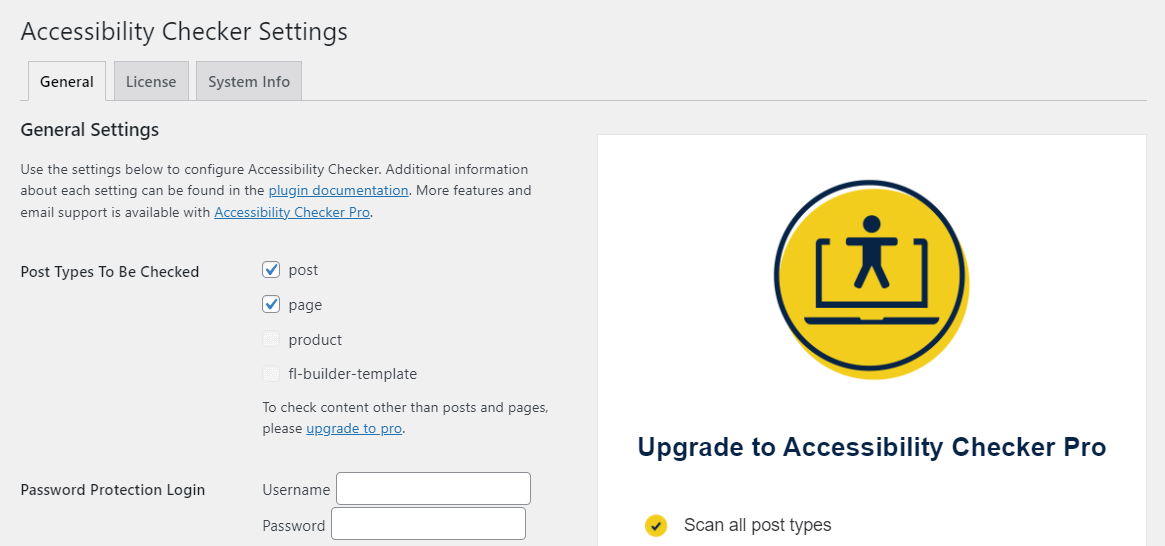Click the Post Types To Be Checked label
The image size is (1165, 546).
tap(110, 272)
